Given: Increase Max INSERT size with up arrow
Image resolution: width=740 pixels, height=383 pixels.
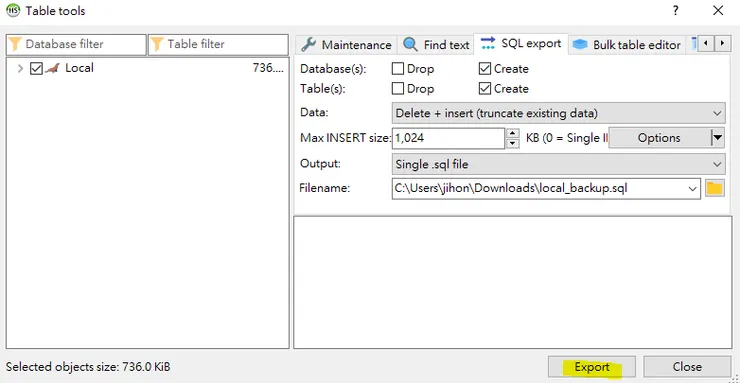Looking at the screenshot, I should point(513,133).
